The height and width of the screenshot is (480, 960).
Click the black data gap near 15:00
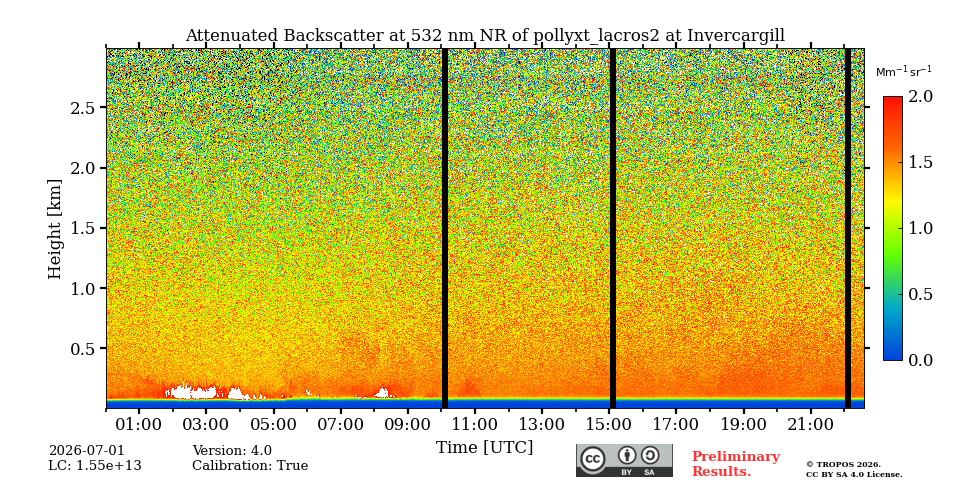tap(613, 228)
